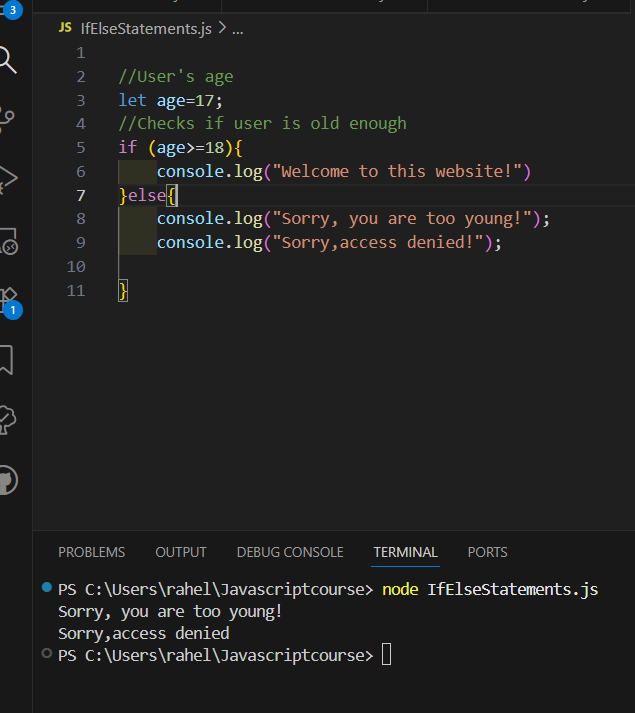635x713 pixels.
Task: Focus the terminal prompt input cursor
Action: pos(387,656)
